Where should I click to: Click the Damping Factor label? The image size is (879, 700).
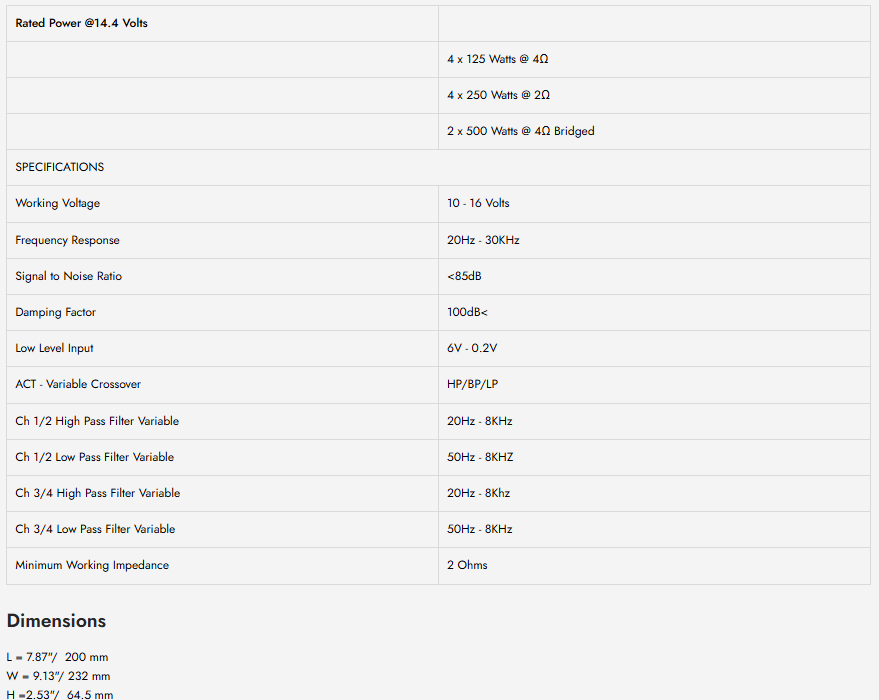pyautogui.click(x=55, y=313)
